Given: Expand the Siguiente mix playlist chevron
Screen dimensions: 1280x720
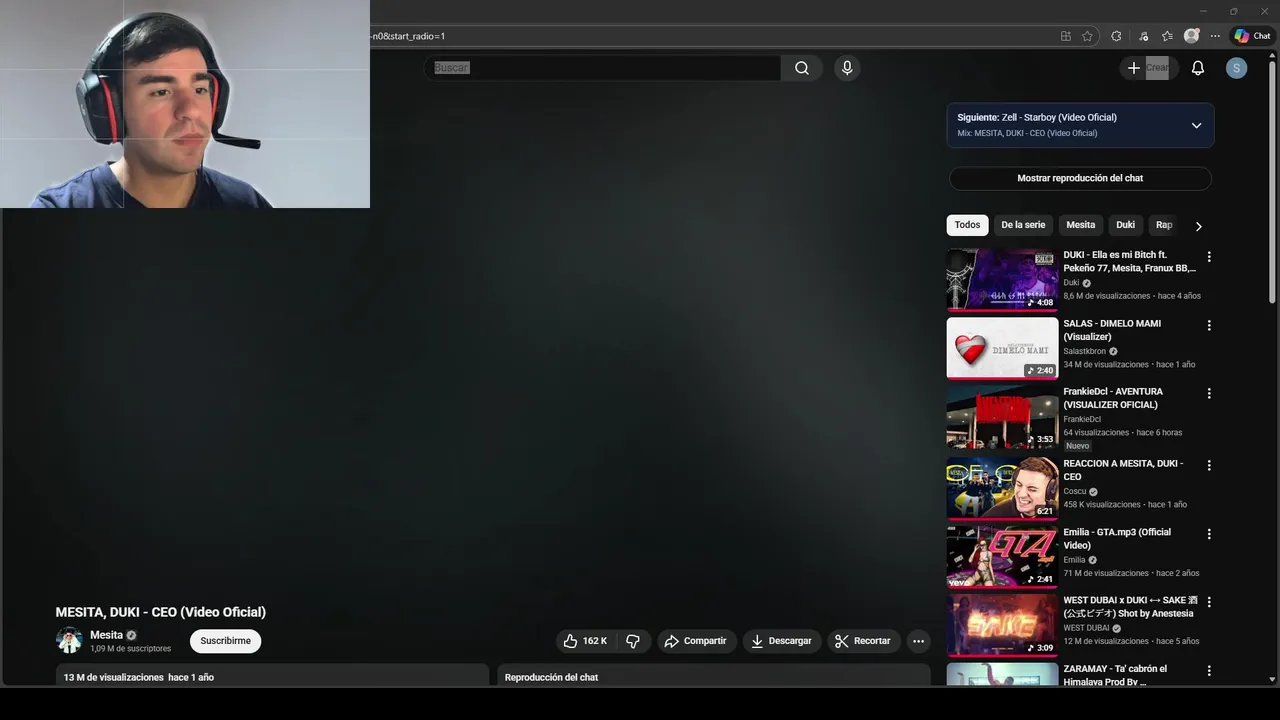Looking at the screenshot, I should point(1196,125).
